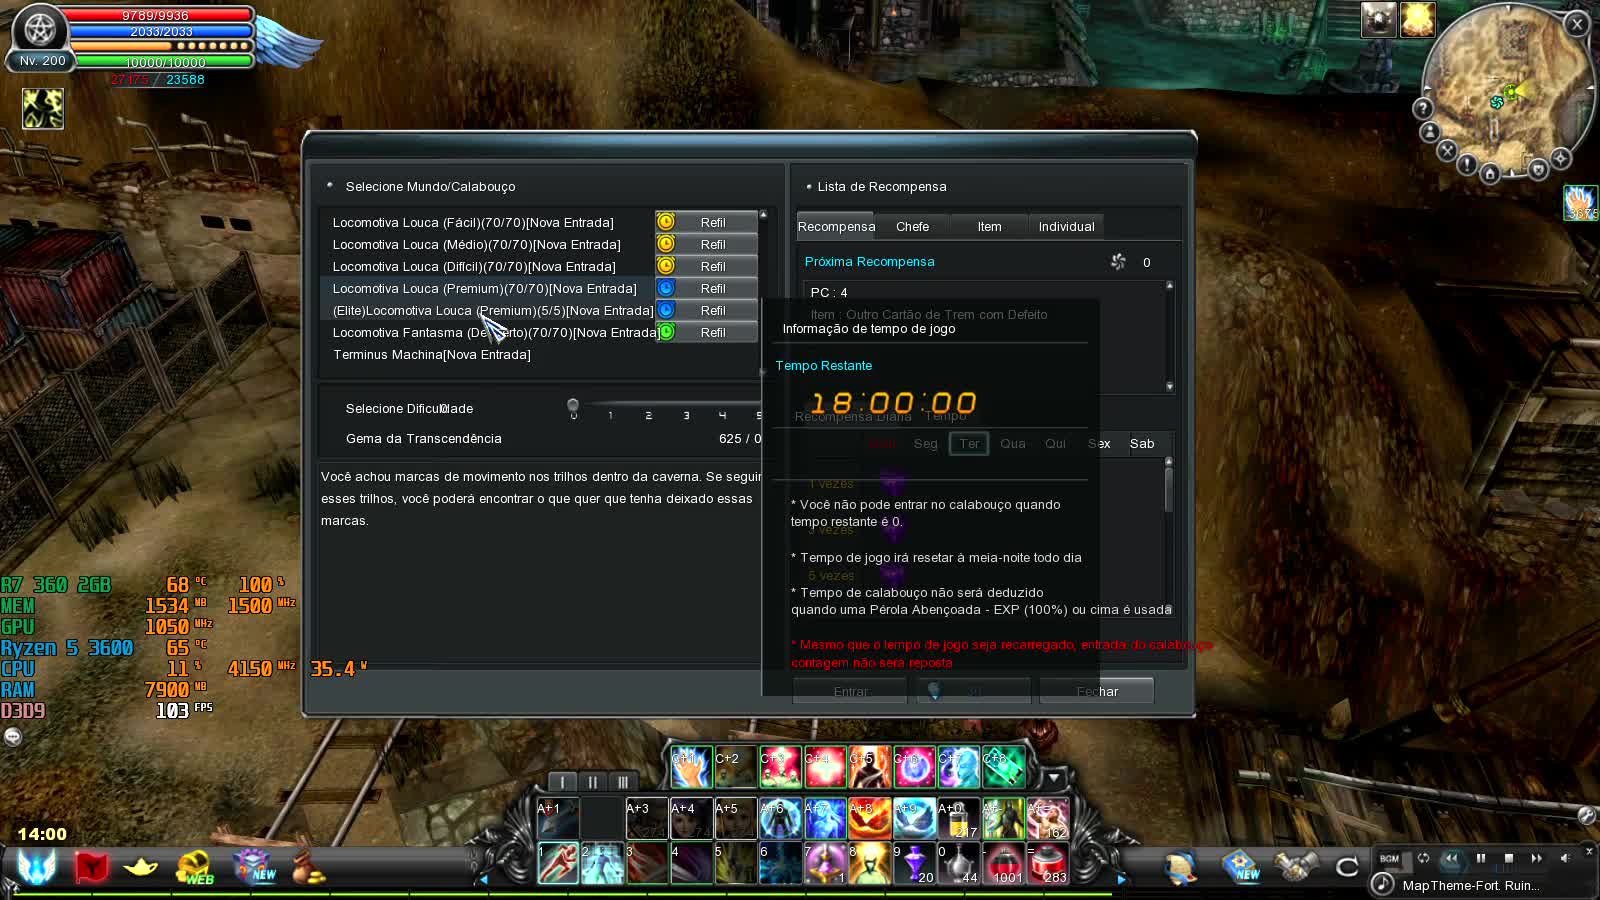Image resolution: width=1600 pixels, height=900 pixels.
Task: Click the reward list scroll-up arrow
Action: (1169, 286)
